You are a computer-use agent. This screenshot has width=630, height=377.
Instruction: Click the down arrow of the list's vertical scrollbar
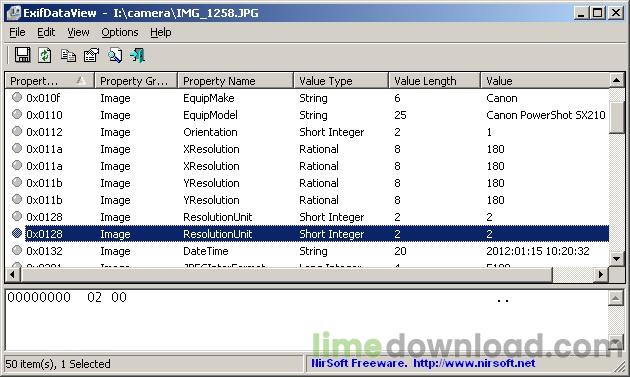point(617,258)
